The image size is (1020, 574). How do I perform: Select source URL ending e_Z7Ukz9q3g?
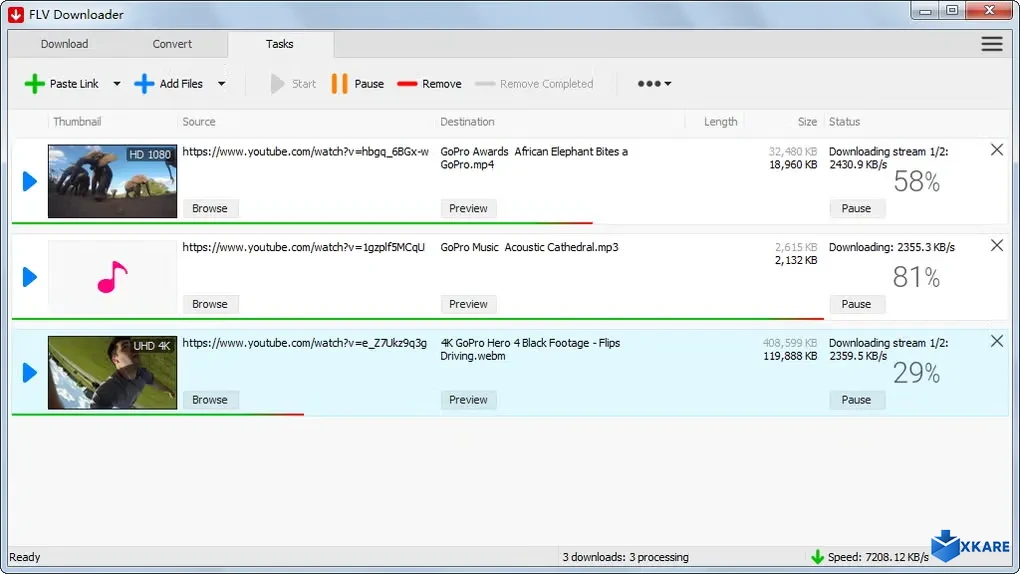tap(304, 343)
